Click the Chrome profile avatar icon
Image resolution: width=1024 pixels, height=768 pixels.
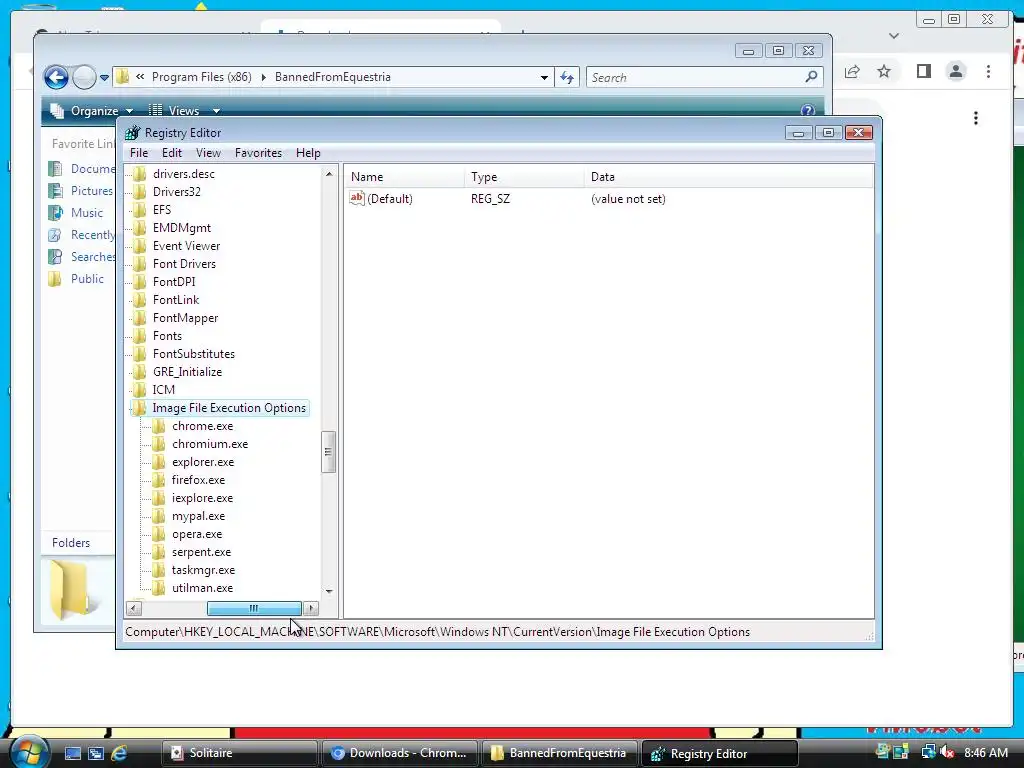click(x=956, y=71)
